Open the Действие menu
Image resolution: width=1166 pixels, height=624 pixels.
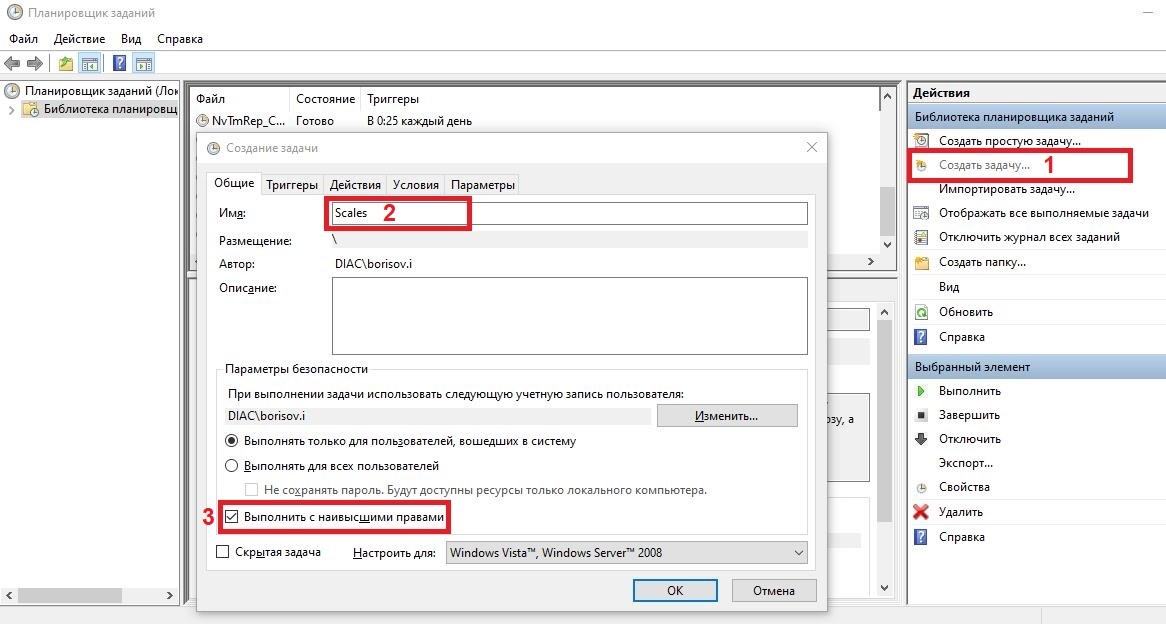pyautogui.click(x=78, y=39)
